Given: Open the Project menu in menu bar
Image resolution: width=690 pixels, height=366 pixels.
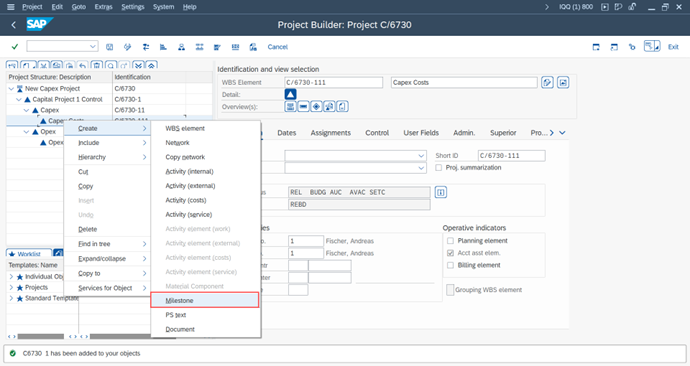Looking at the screenshot, I should click(32, 7).
